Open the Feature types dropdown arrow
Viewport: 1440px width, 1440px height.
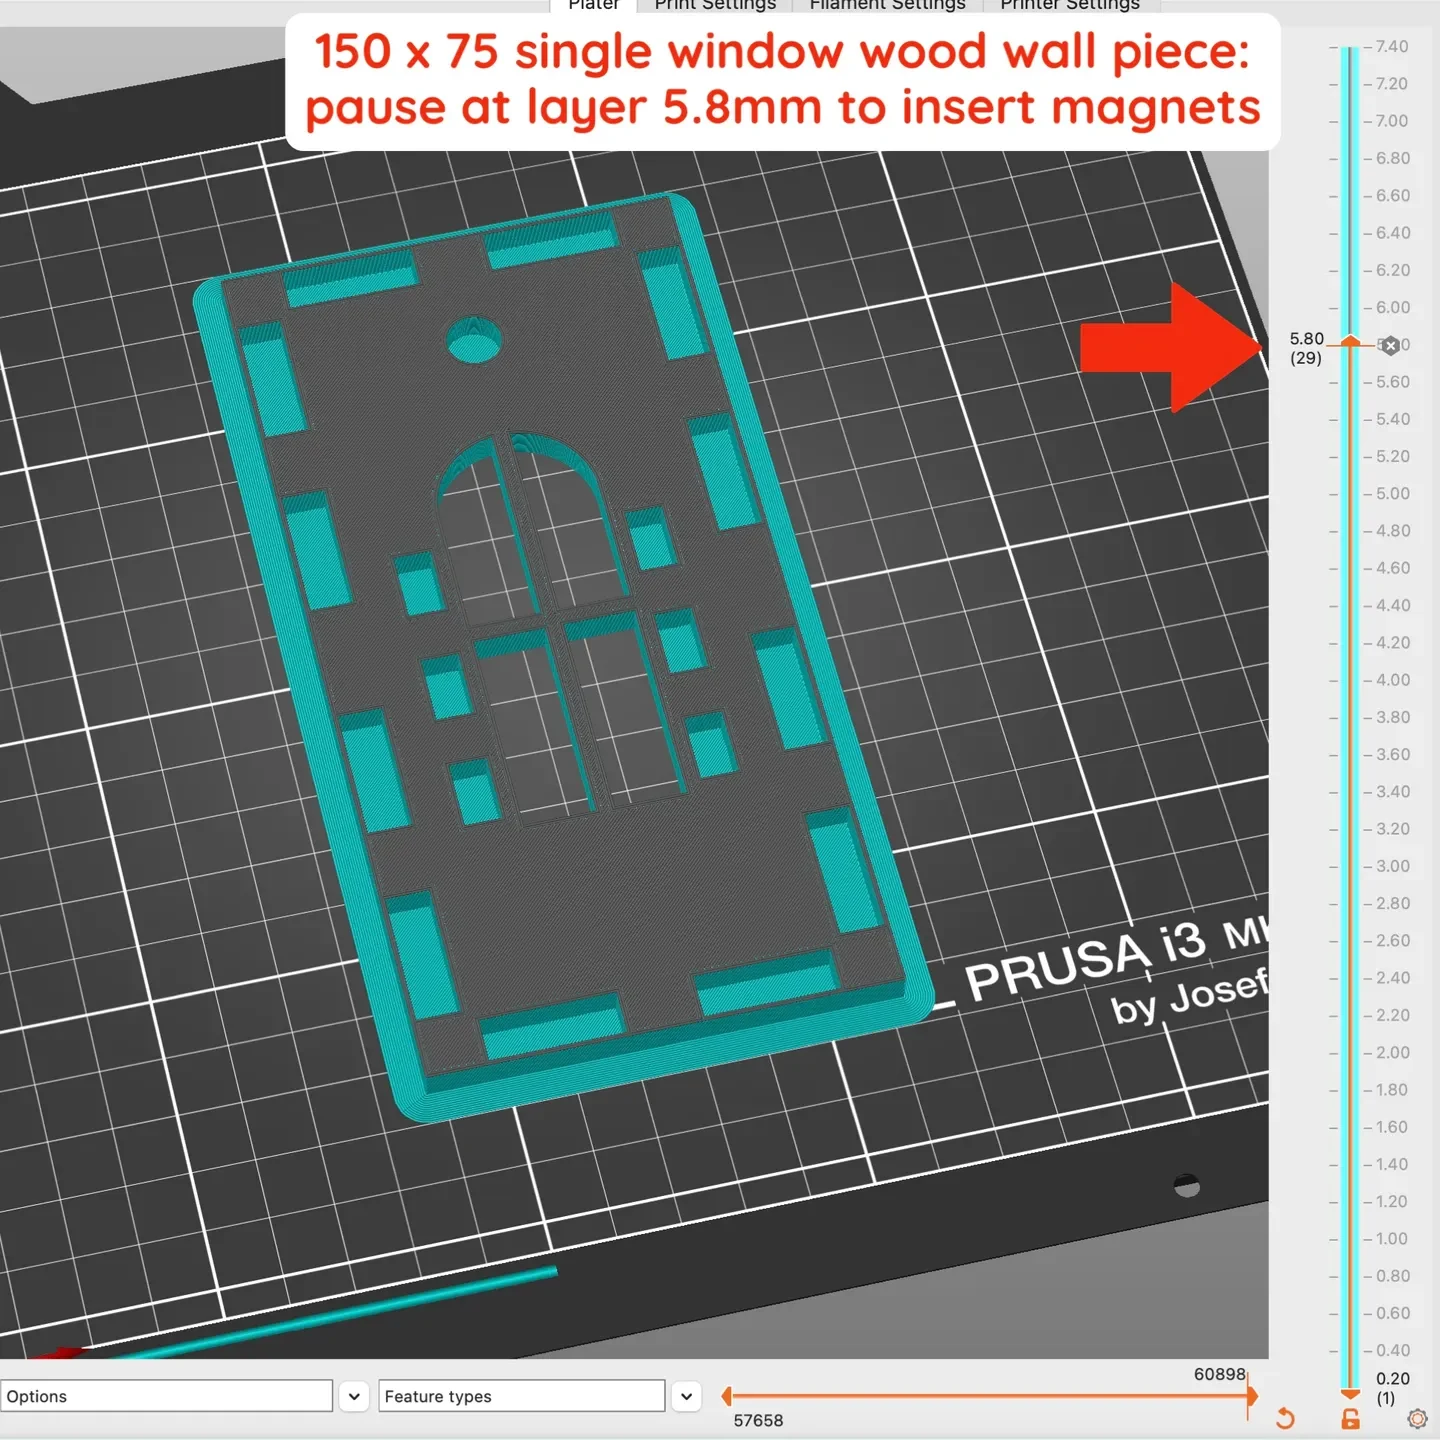[686, 1396]
